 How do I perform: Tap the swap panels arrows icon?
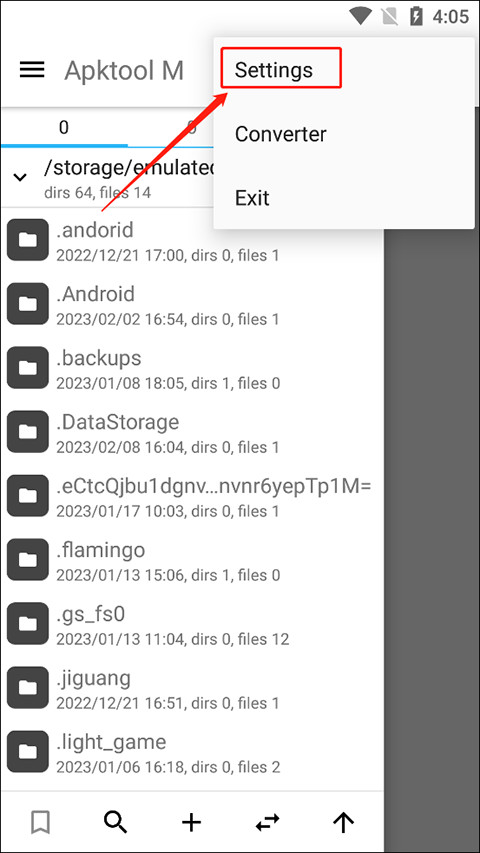point(268,822)
